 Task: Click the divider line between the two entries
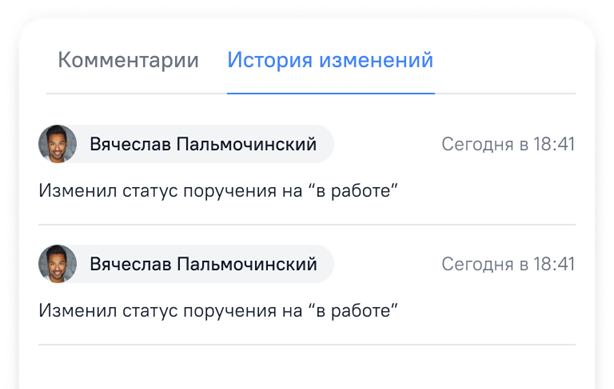tap(307, 224)
